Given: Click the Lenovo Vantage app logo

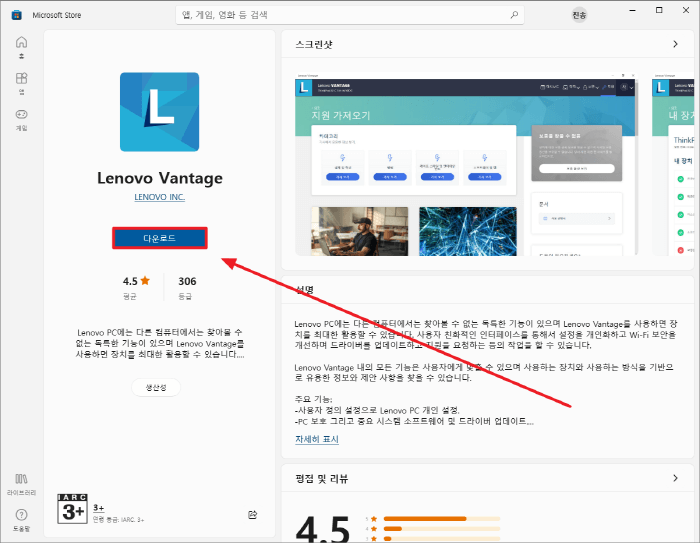Looking at the screenshot, I should [x=159, y=112].
